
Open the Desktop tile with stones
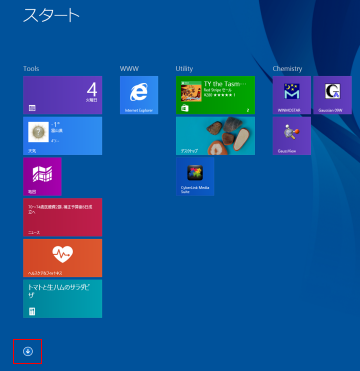tap(215, 136)
